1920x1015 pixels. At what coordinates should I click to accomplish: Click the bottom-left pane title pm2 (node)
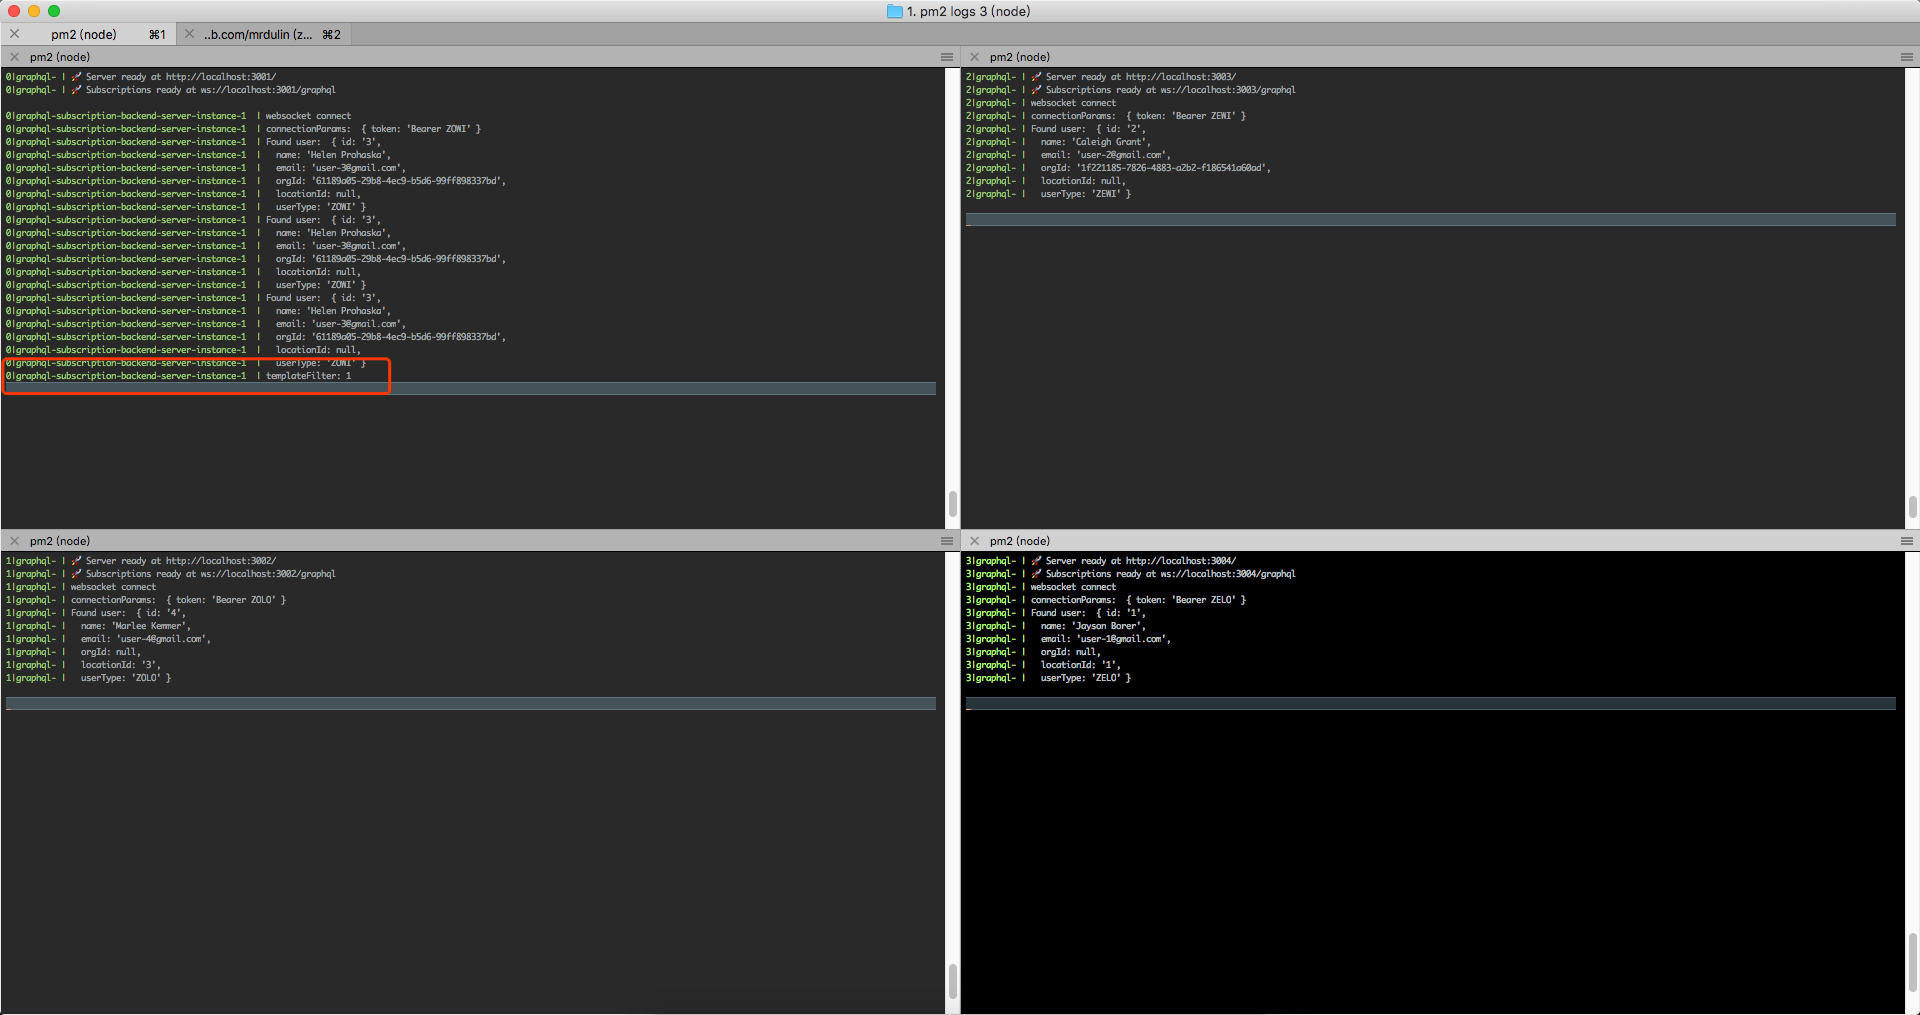pyautogui.click(x=60, y=541)
